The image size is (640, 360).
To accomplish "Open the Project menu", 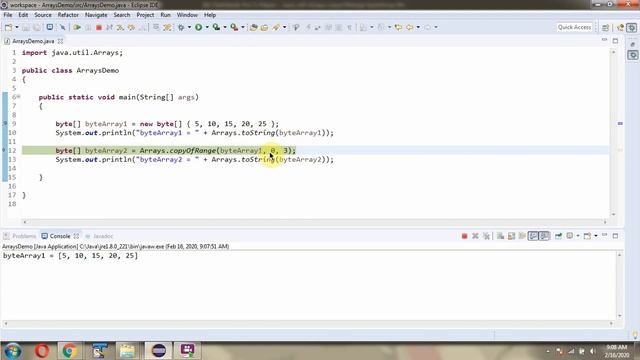I will (x=145, y=15).
